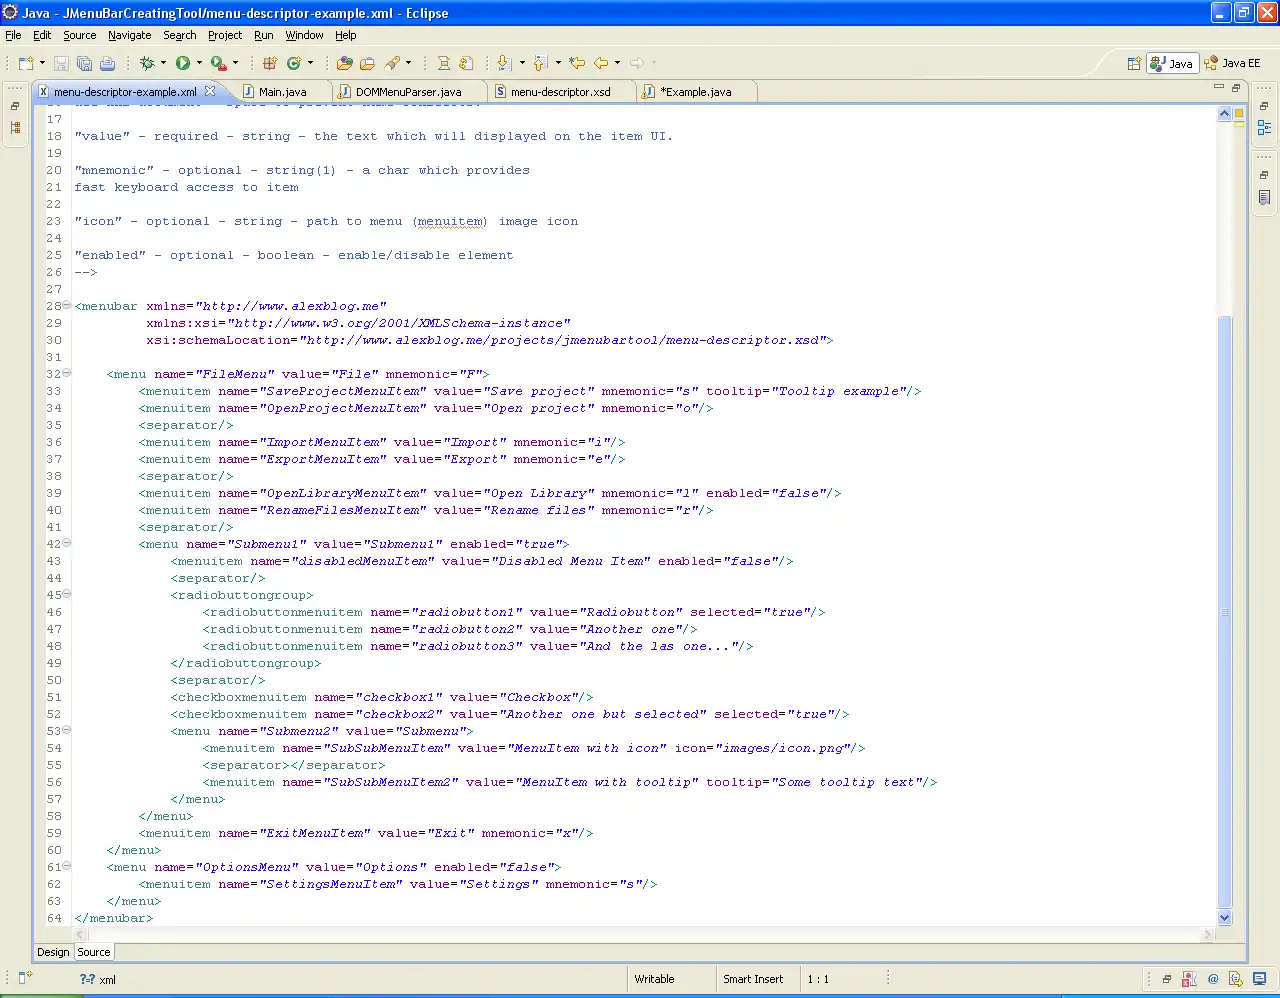Switch to the Design tab
The height and width of the screenshot is (998, 1280).
point(53,952)
